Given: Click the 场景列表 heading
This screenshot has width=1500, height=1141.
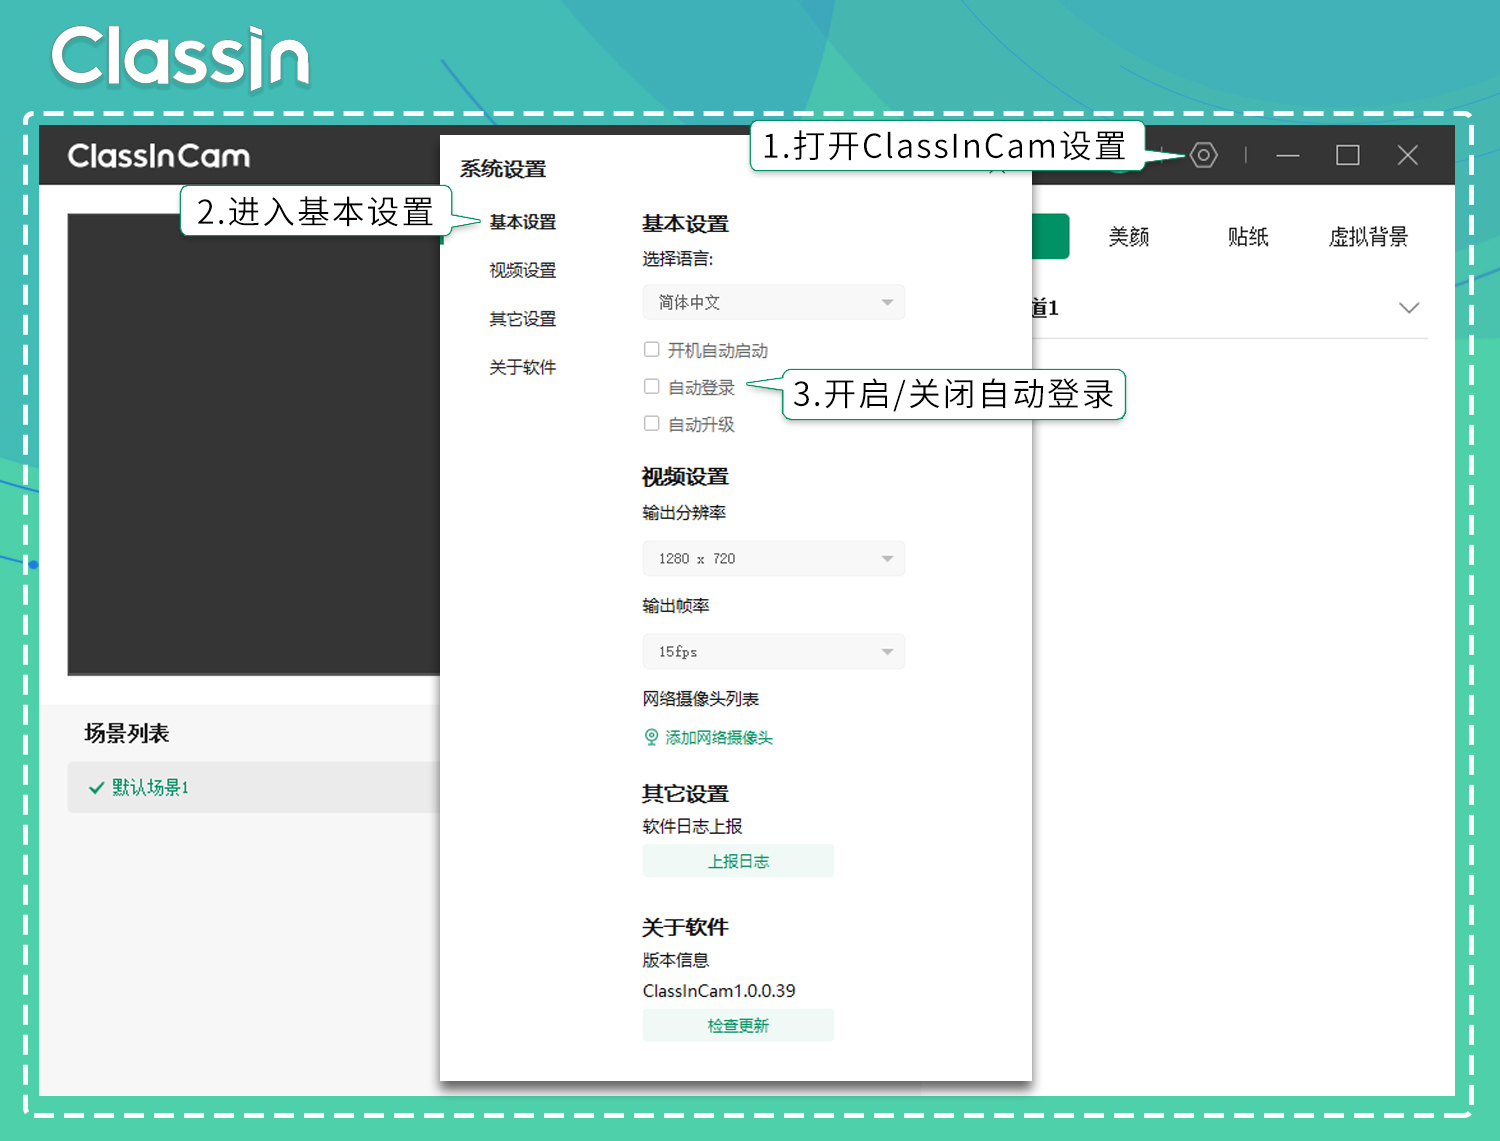Looking at the screenshot, I should tap(127, 733).
